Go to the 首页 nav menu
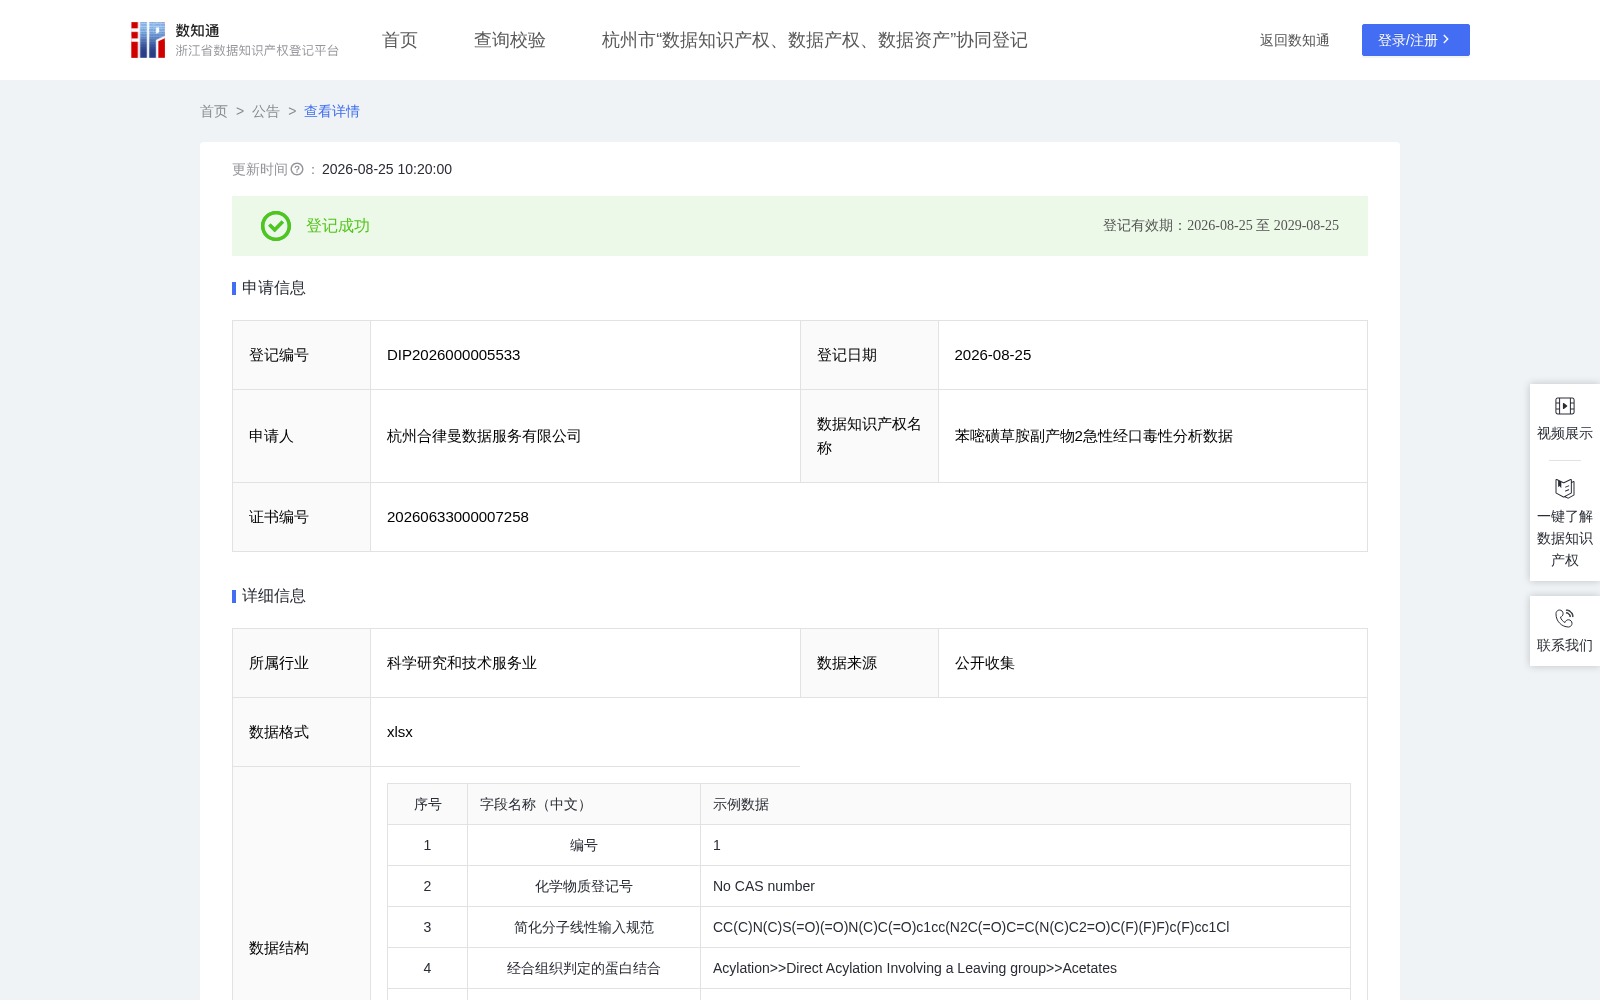1600x1000 pixels. point(400,40)
